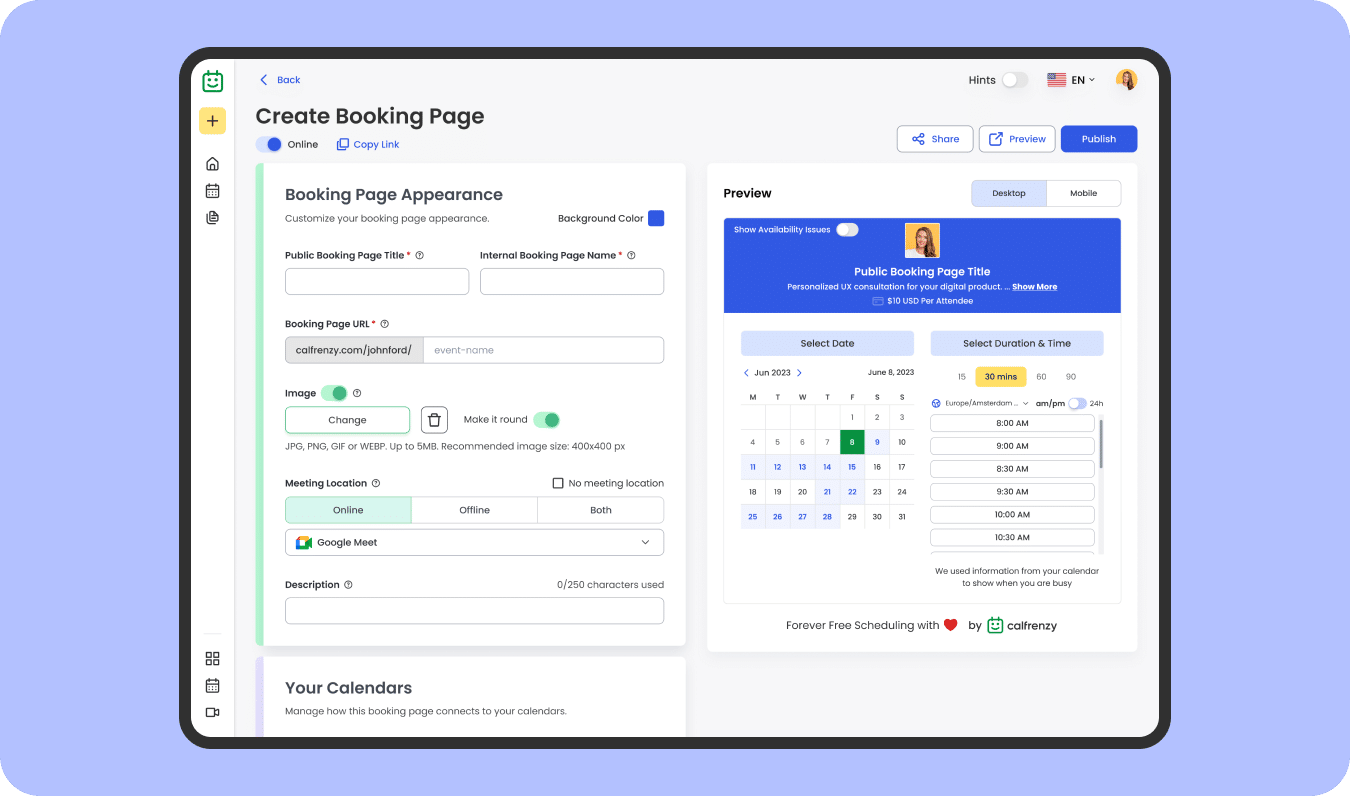The height and width of the screenshot is (796, 1350).
Task: Check the No meeting location checkbox
Action: coord(558,483)
